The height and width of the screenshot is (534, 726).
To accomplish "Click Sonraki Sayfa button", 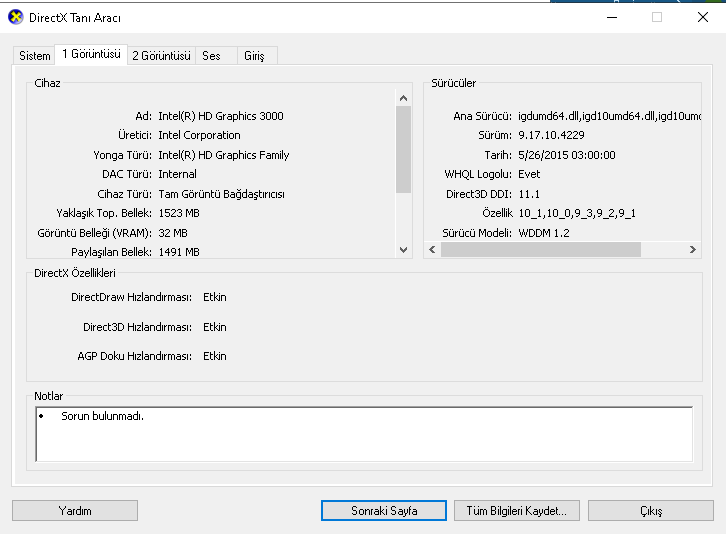I will pyautogui.click(x=384, y=510).
